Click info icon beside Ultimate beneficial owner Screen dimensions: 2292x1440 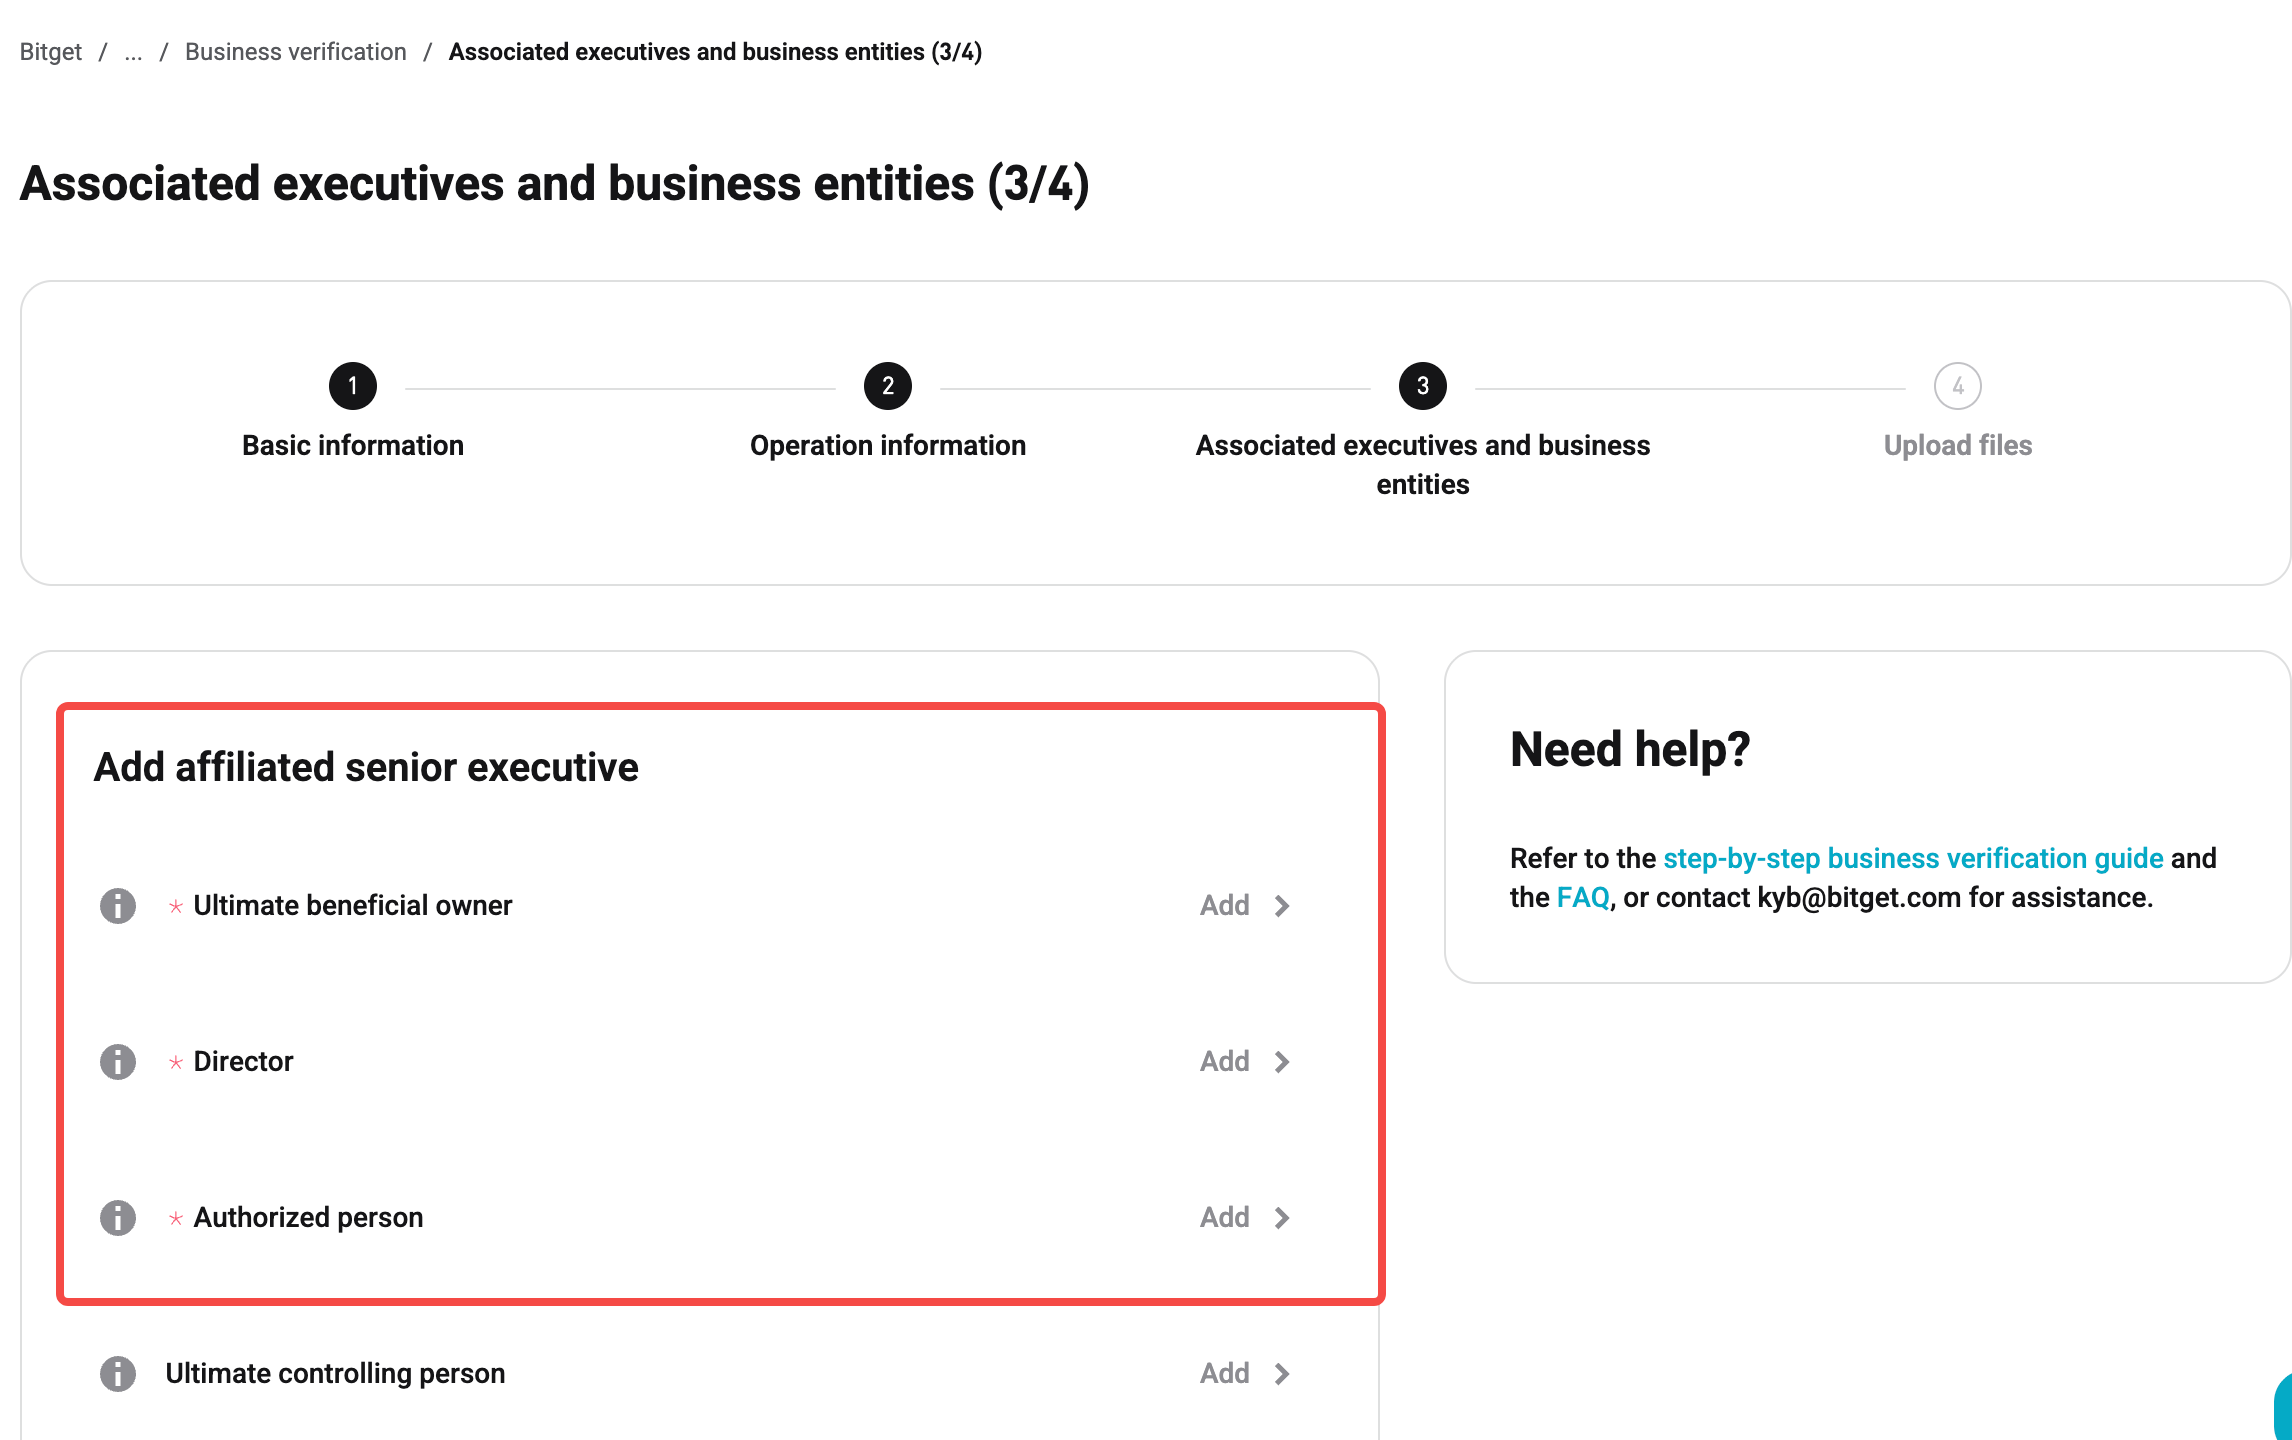pyautogui.click(x=118, y=906)
